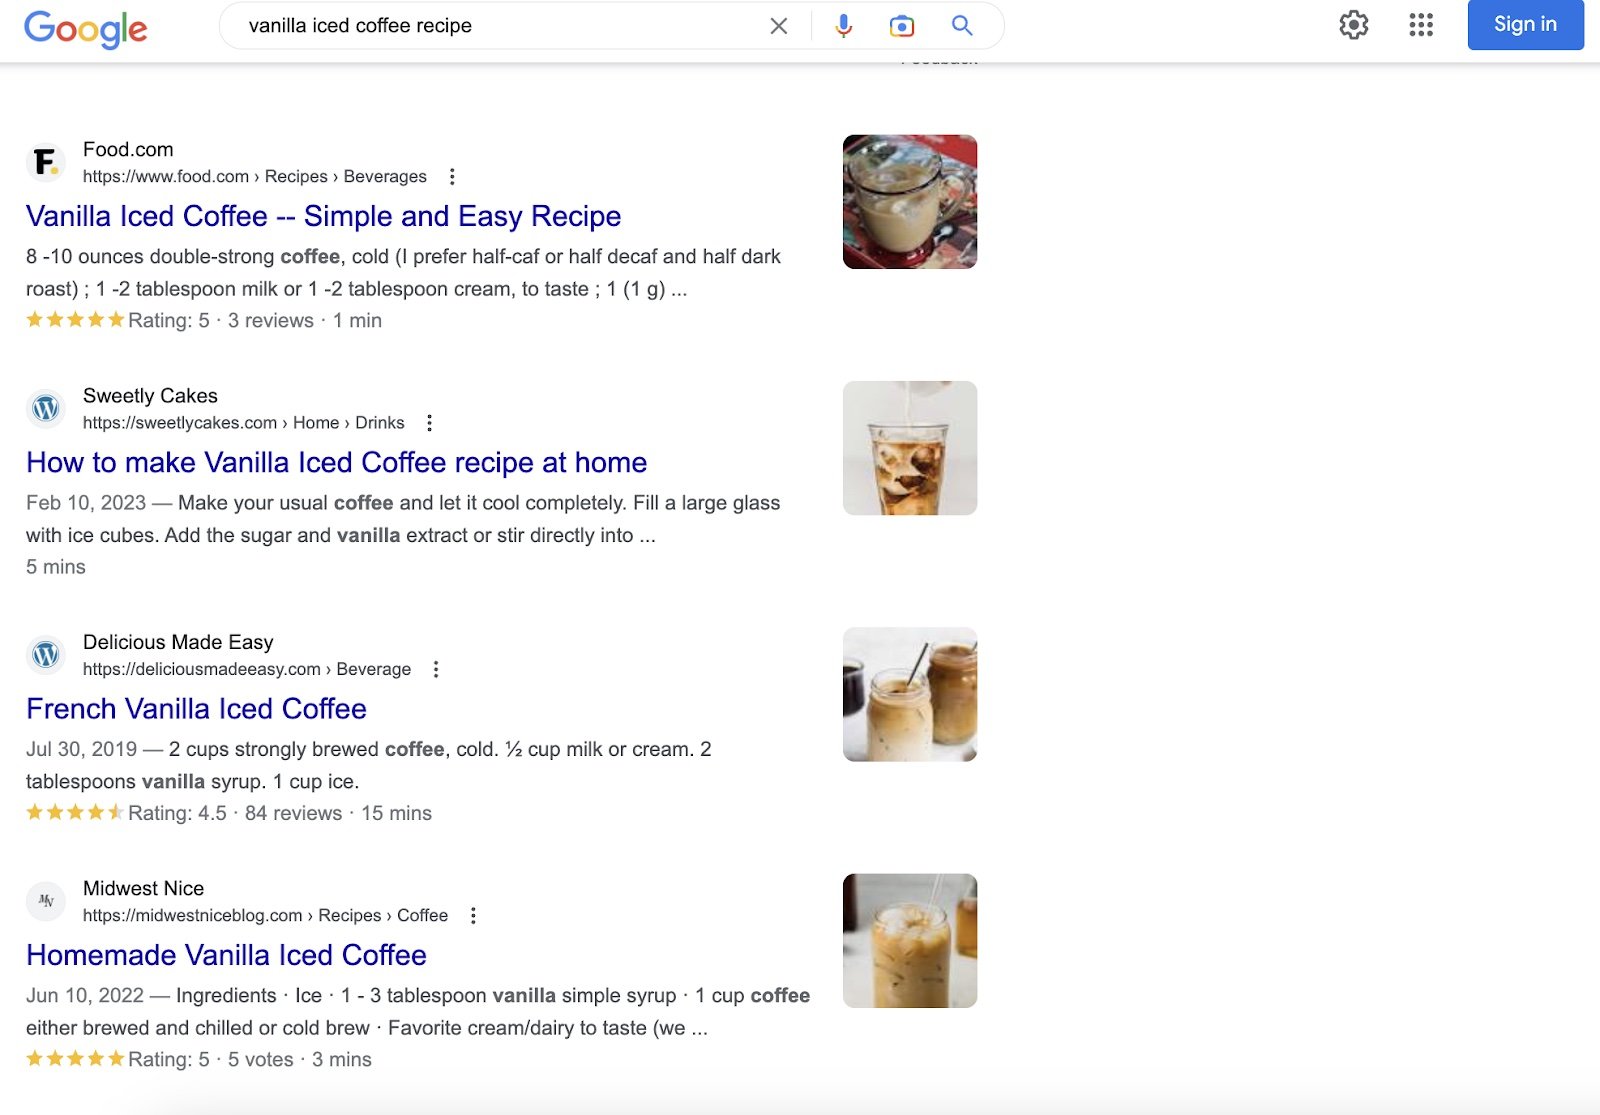Screen dimensions: 1600x1115
Task: Open search by image camera icon
Action: [x=902, y=26]
